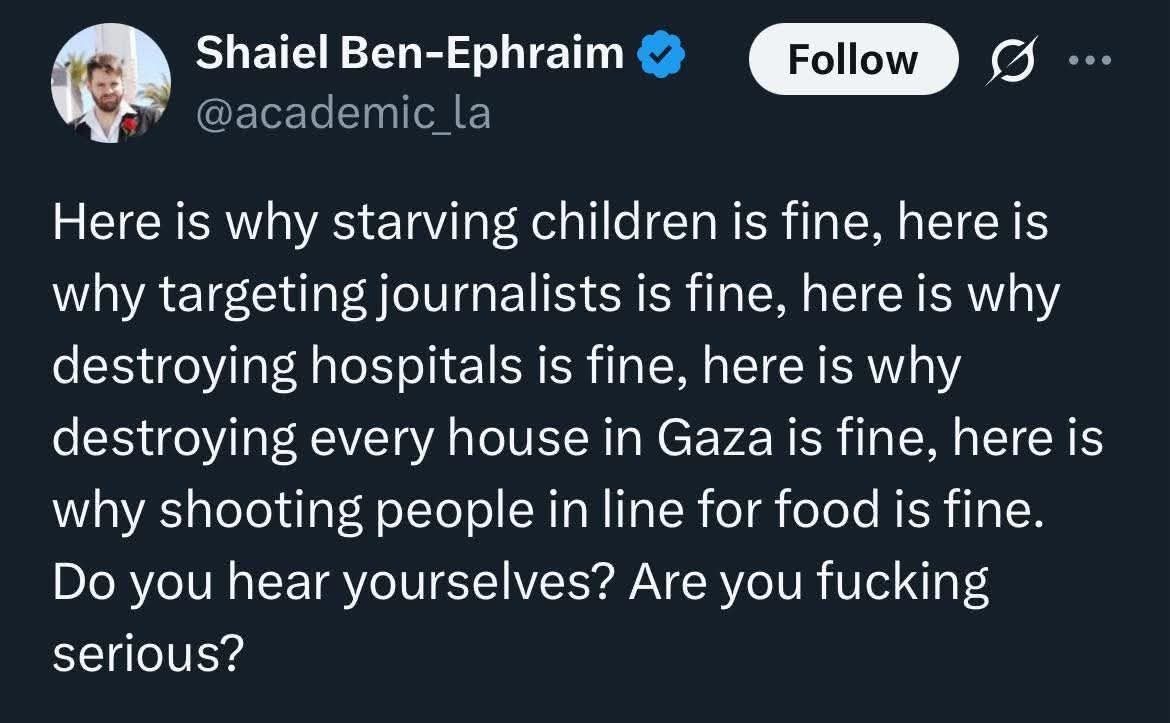Visit the @academic_la handle link
1170x723 pixels.
[x=343, y=113]
